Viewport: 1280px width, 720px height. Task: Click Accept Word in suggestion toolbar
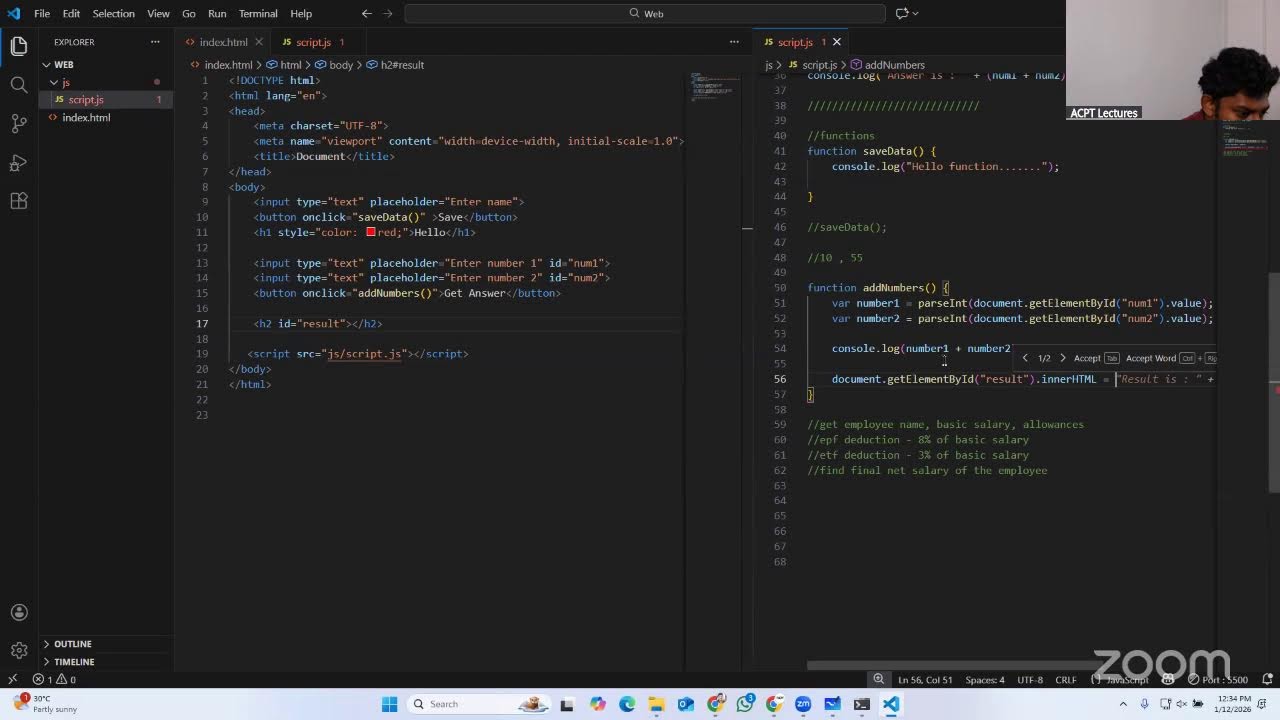pos(1150,358)
